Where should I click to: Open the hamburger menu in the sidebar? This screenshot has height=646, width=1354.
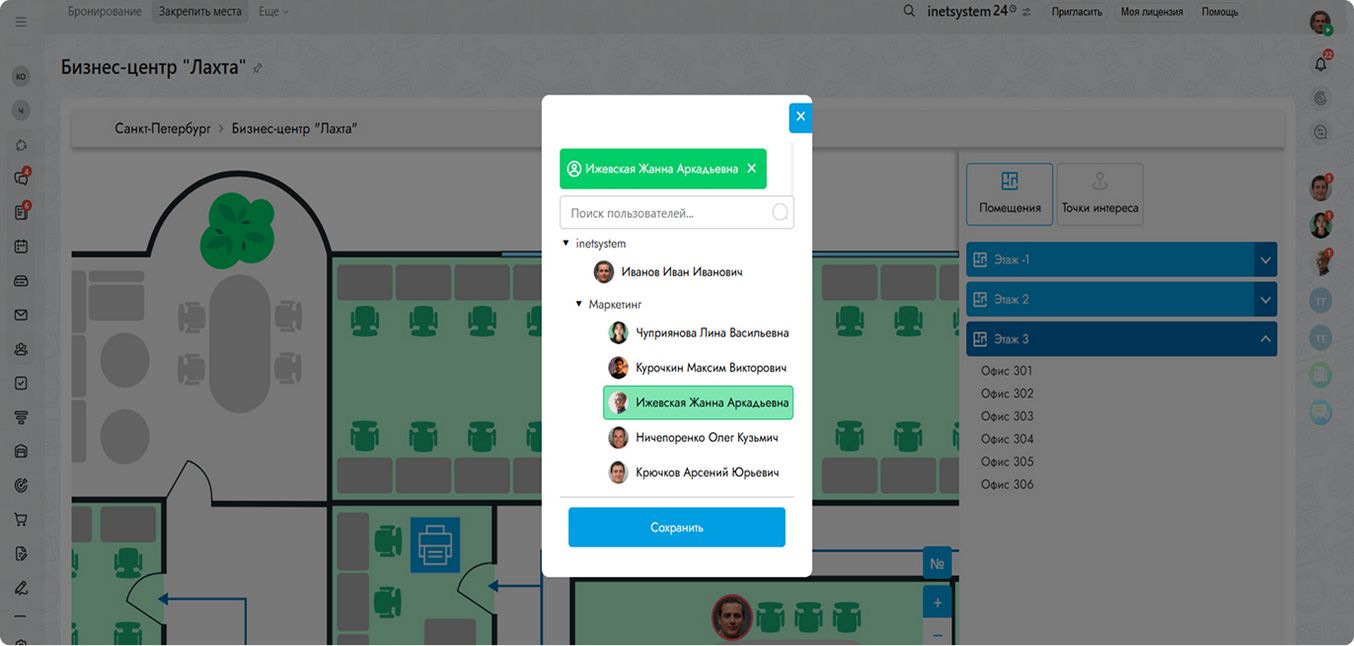click(x=21, y=21)
